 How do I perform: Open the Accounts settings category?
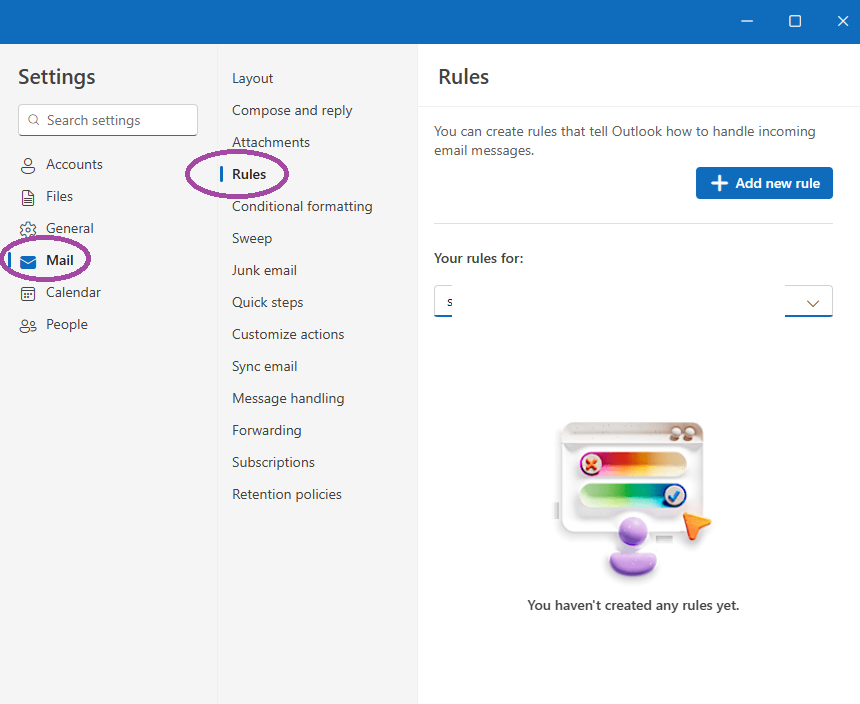(x=74, y=164)
